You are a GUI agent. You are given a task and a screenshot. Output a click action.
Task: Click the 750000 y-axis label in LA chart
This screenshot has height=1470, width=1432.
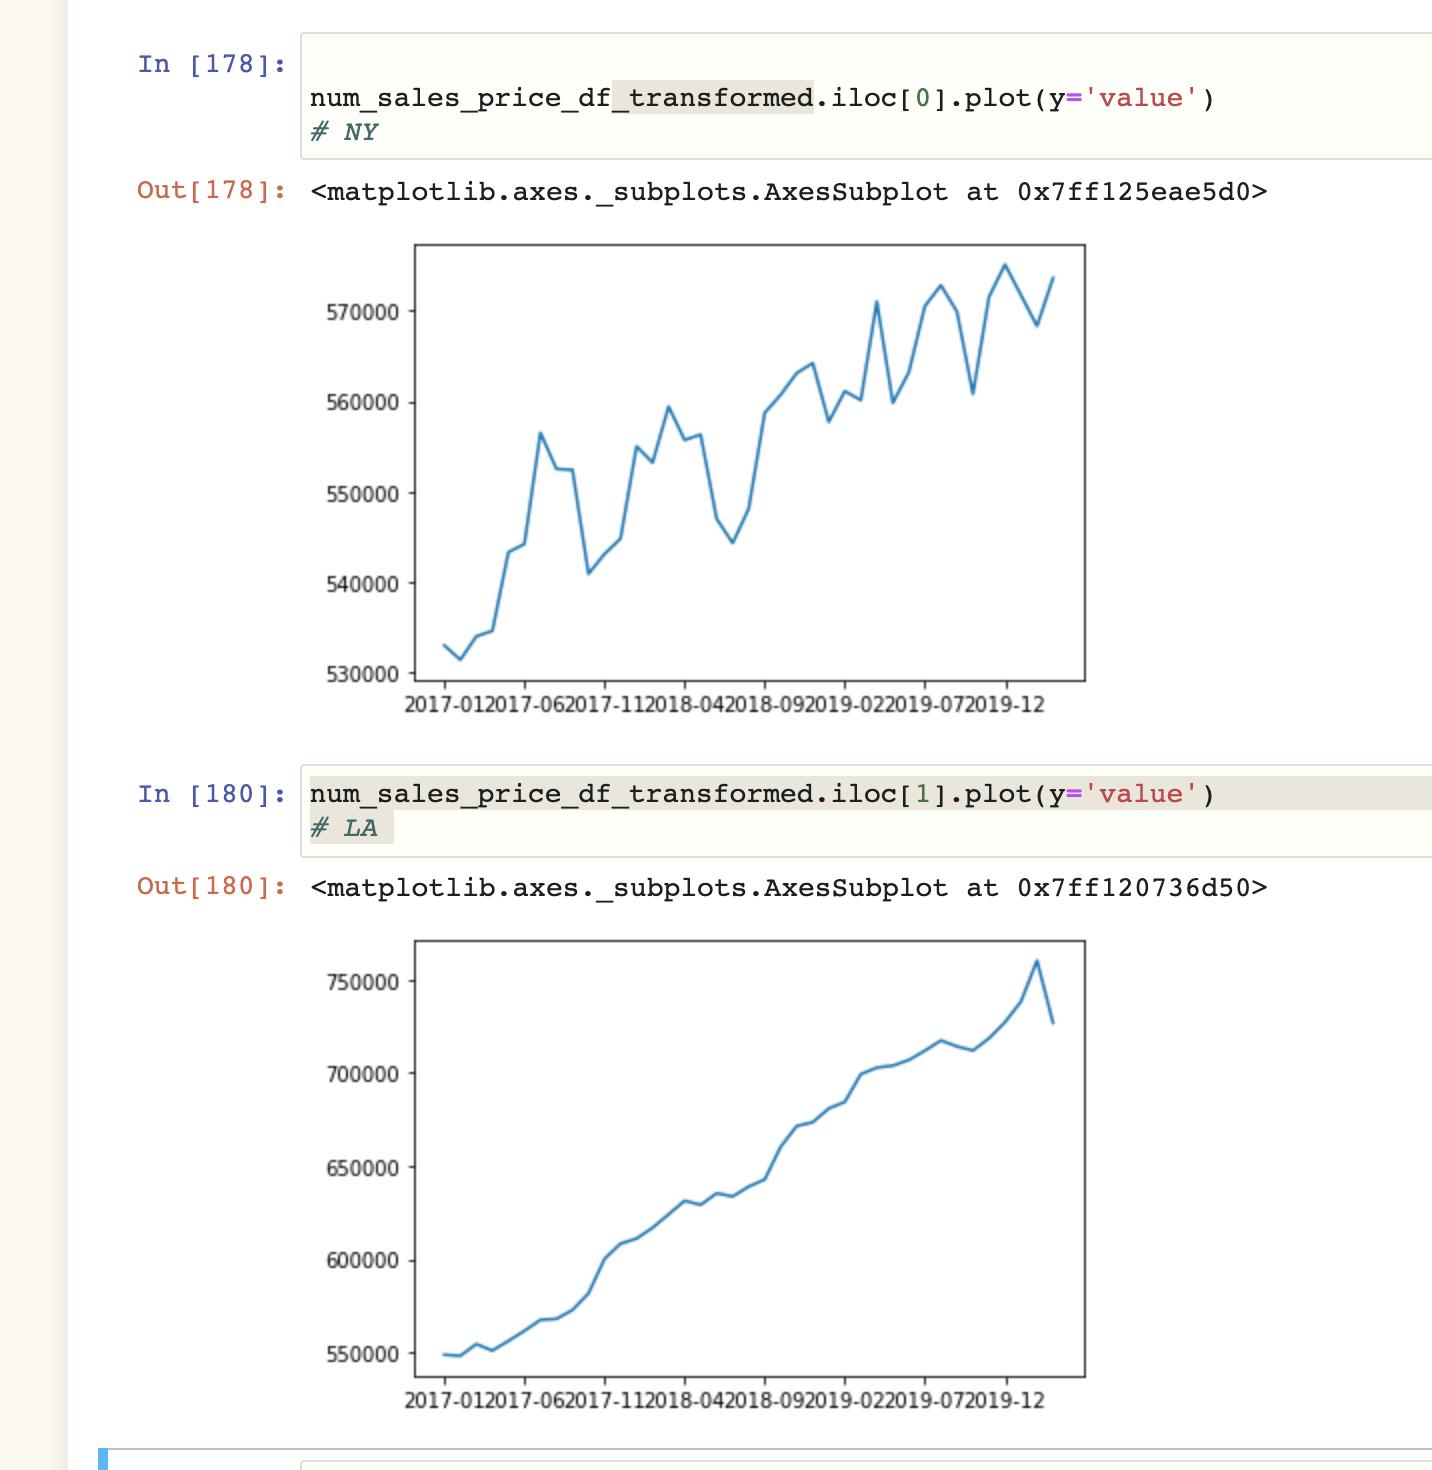(362, 982)
